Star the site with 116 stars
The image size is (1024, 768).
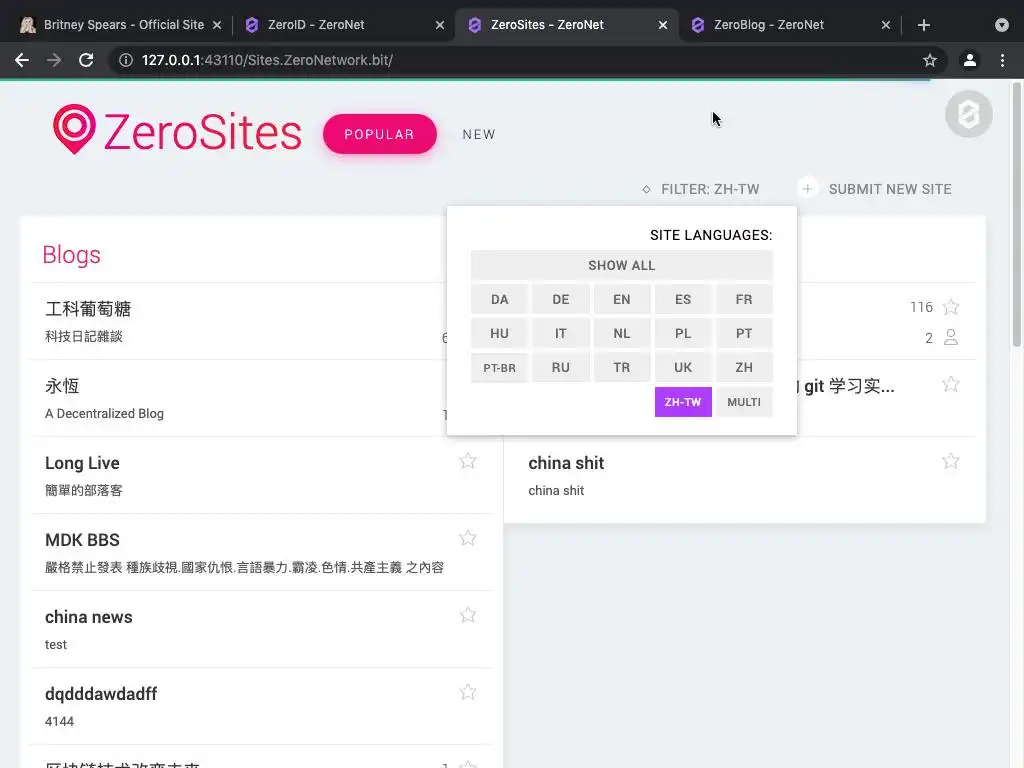952,307
